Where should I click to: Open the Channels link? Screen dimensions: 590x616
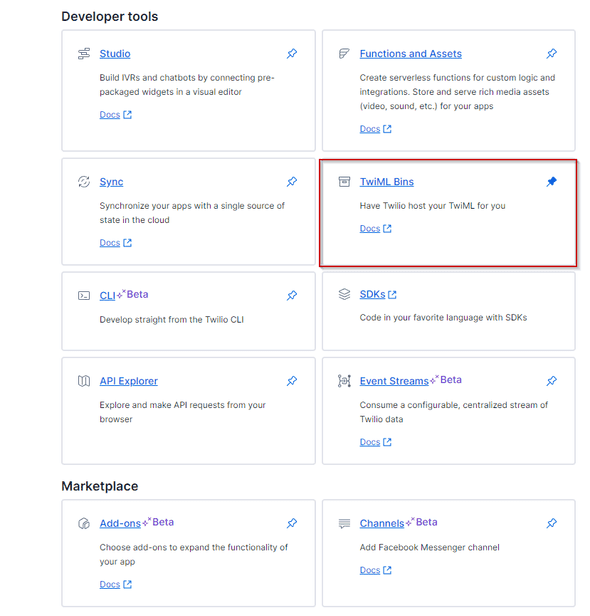(382, 523)
